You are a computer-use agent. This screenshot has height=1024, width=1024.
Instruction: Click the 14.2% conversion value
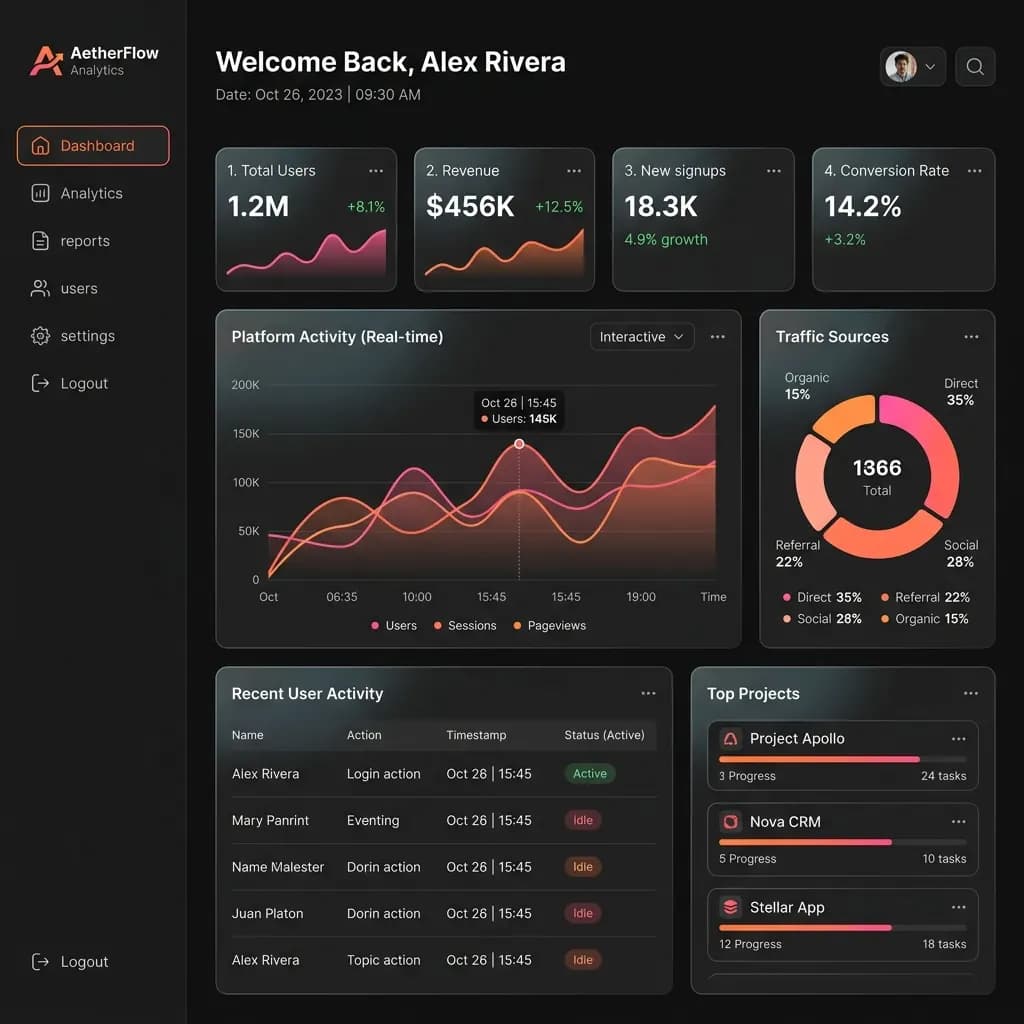click(863, 206)
